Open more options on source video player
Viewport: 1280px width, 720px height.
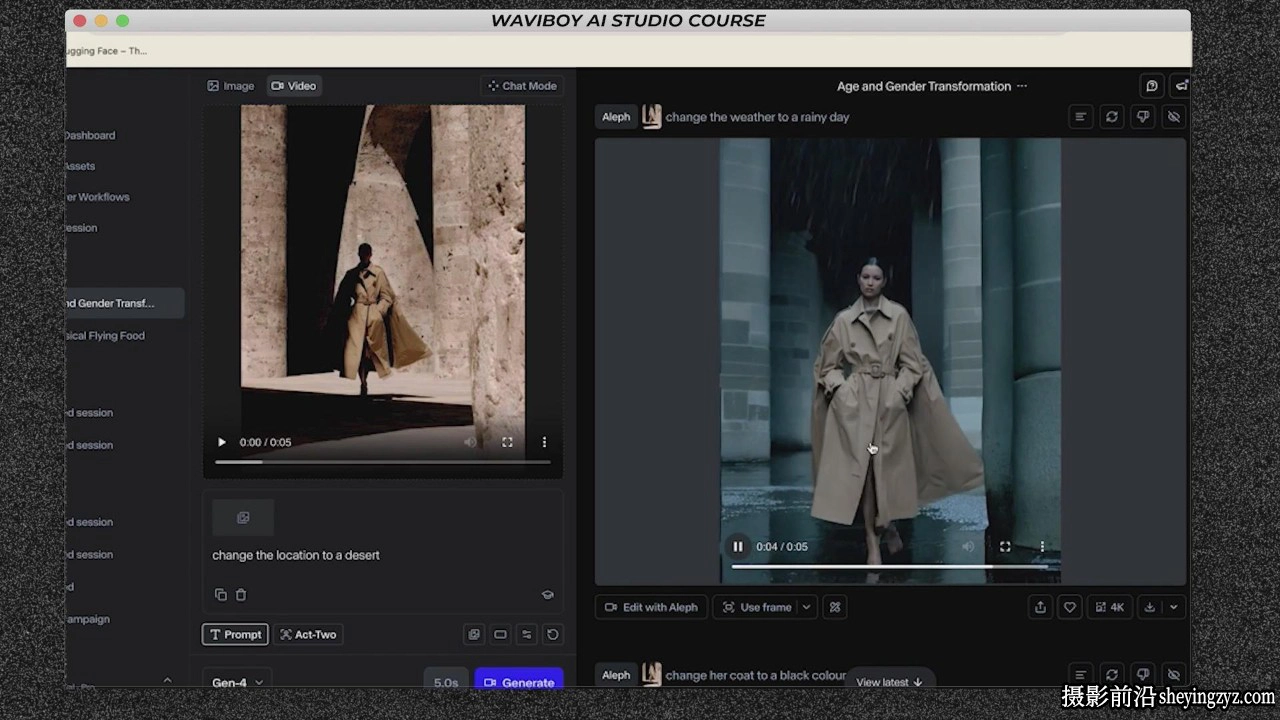[544, 442]
